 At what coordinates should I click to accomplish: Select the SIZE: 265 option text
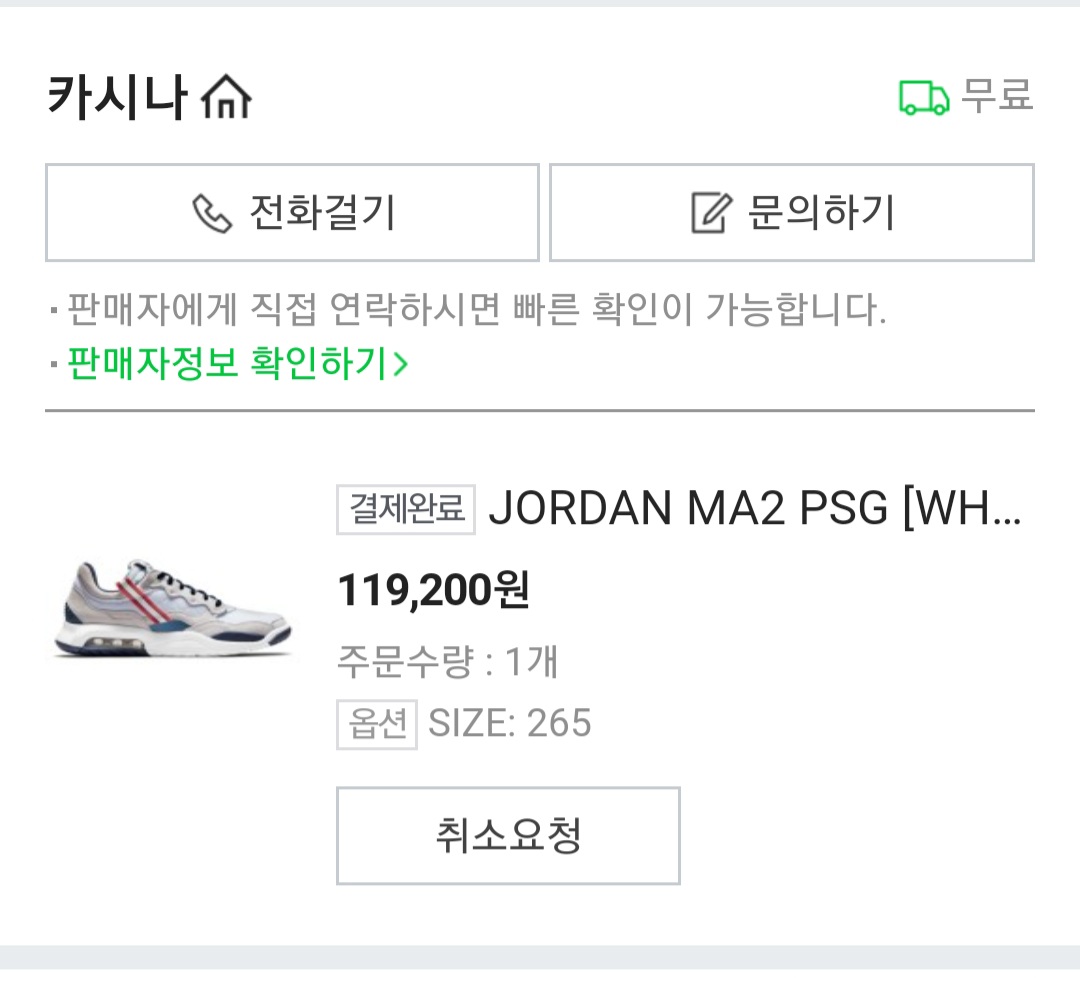[510, 723]
